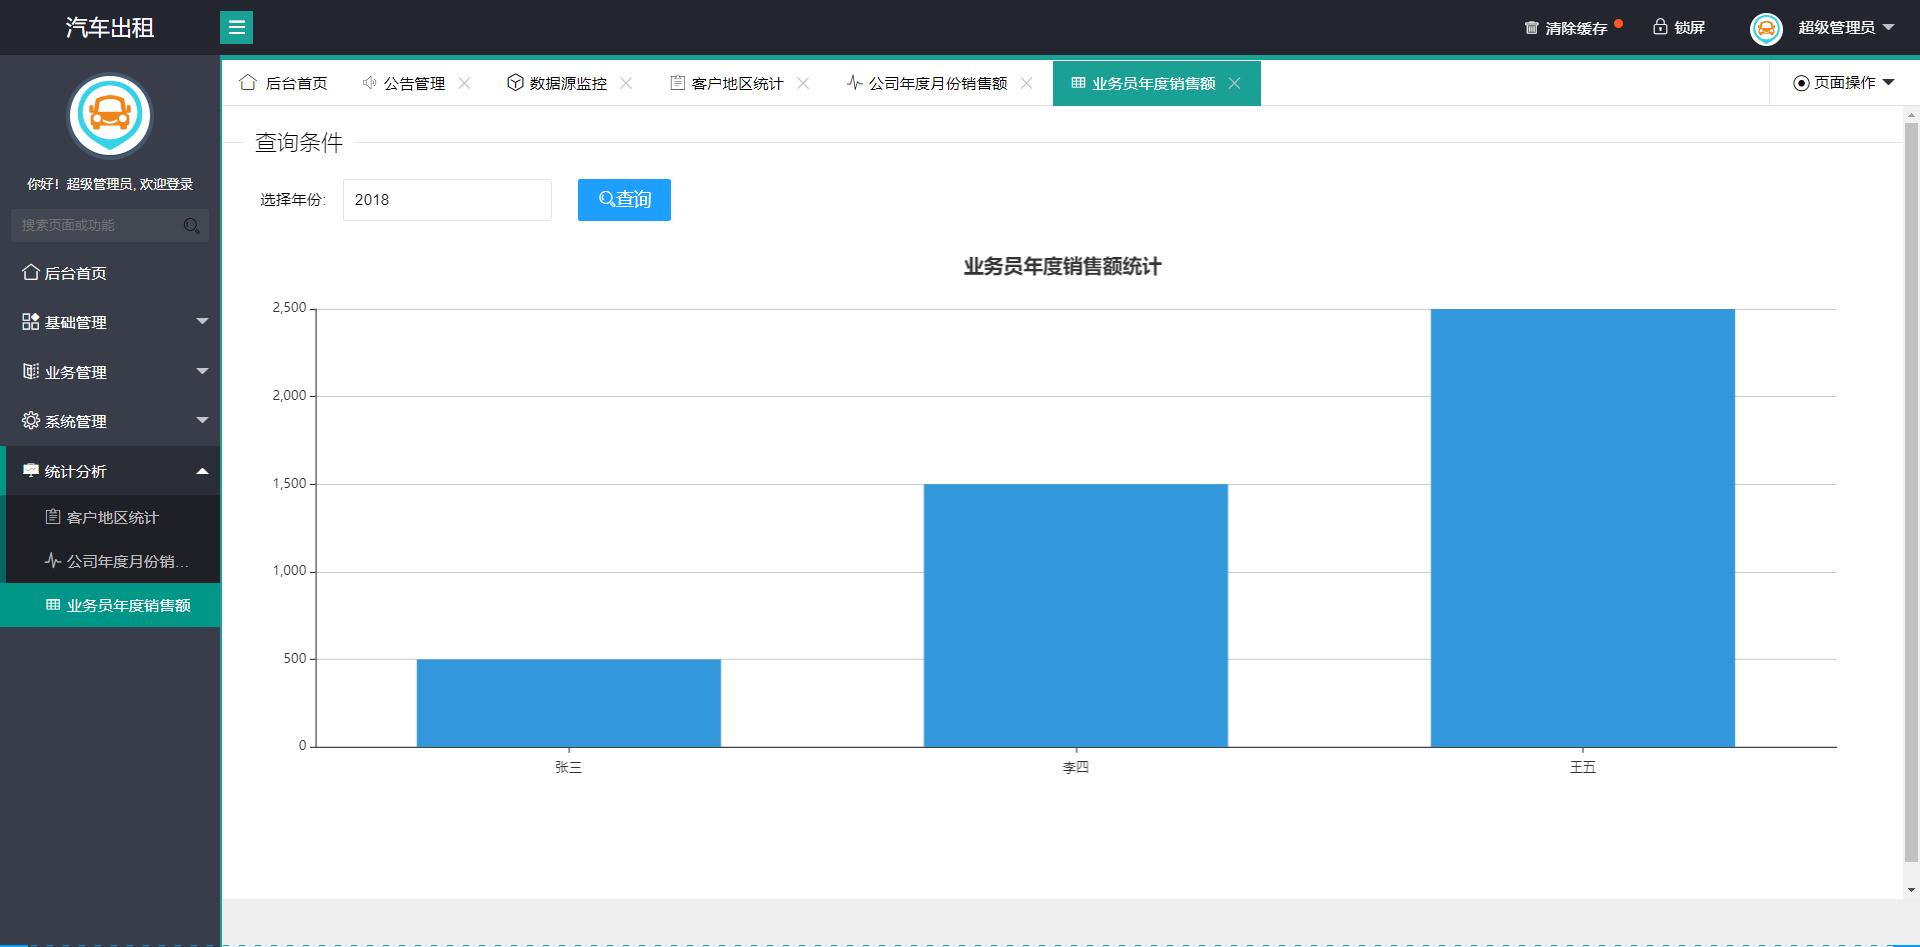Switch to the 公司年度月份销售额 tab
This screenshot has height=947, width=1920.
click(x=938, y=83)
